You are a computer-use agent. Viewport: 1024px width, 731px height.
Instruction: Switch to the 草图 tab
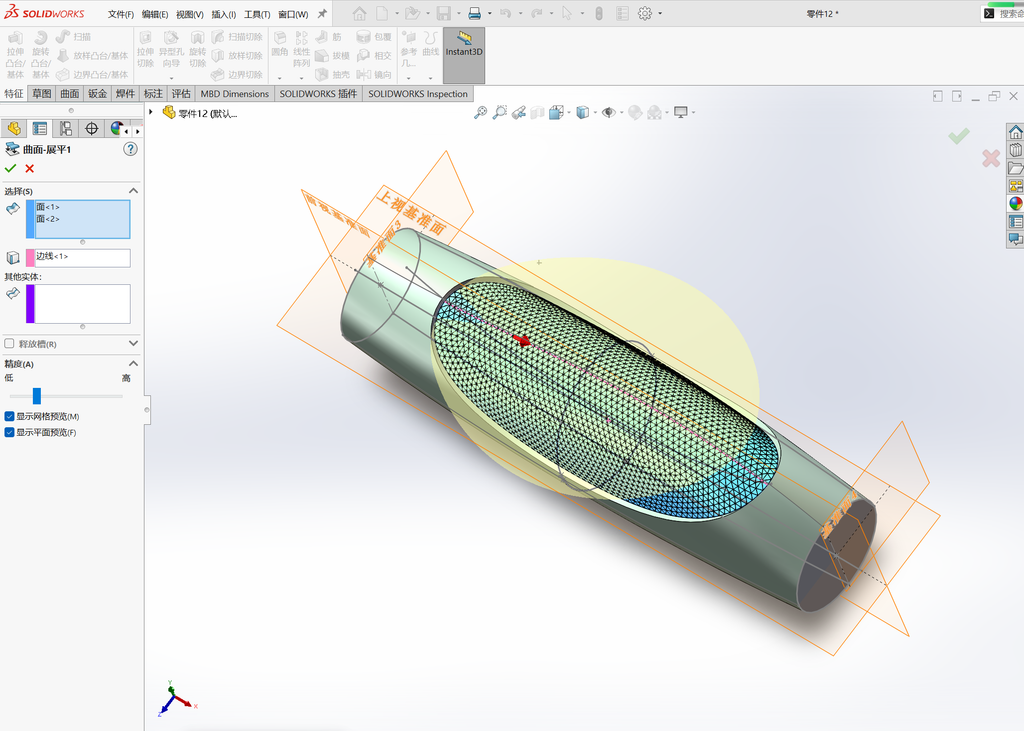click(x=42, y=93)
